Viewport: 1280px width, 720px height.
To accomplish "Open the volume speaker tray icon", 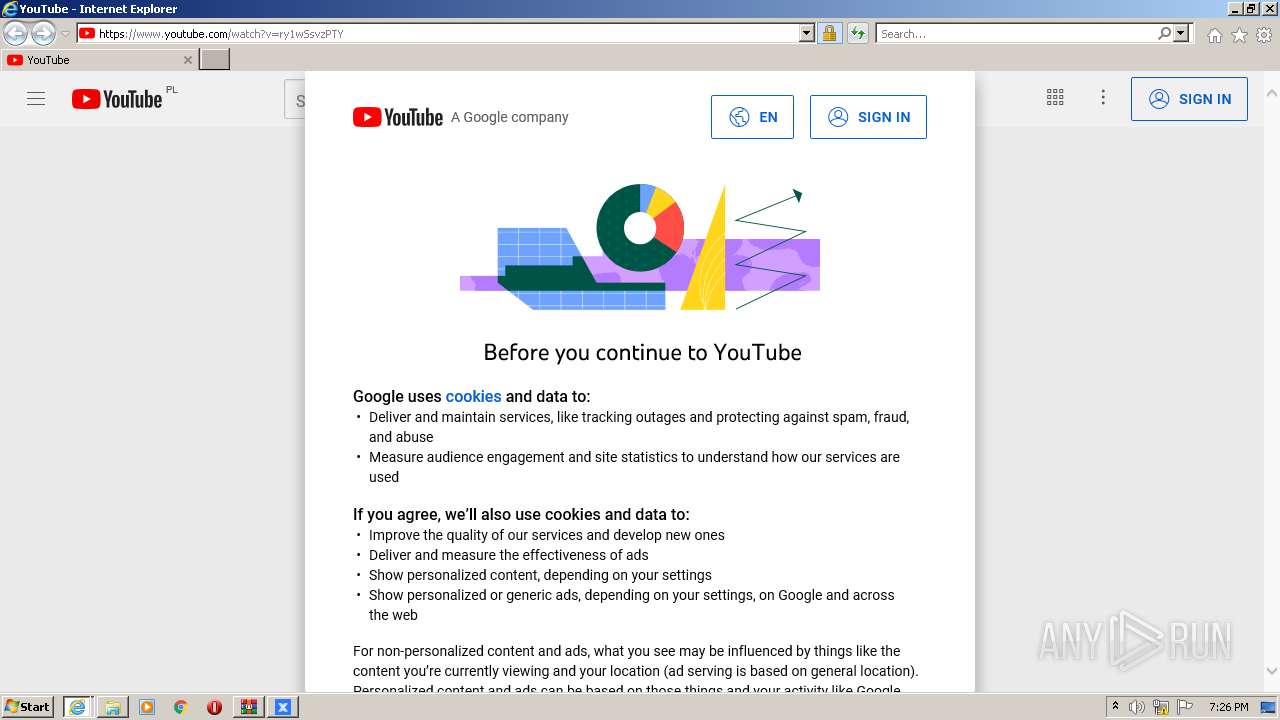I will 1137,707.
